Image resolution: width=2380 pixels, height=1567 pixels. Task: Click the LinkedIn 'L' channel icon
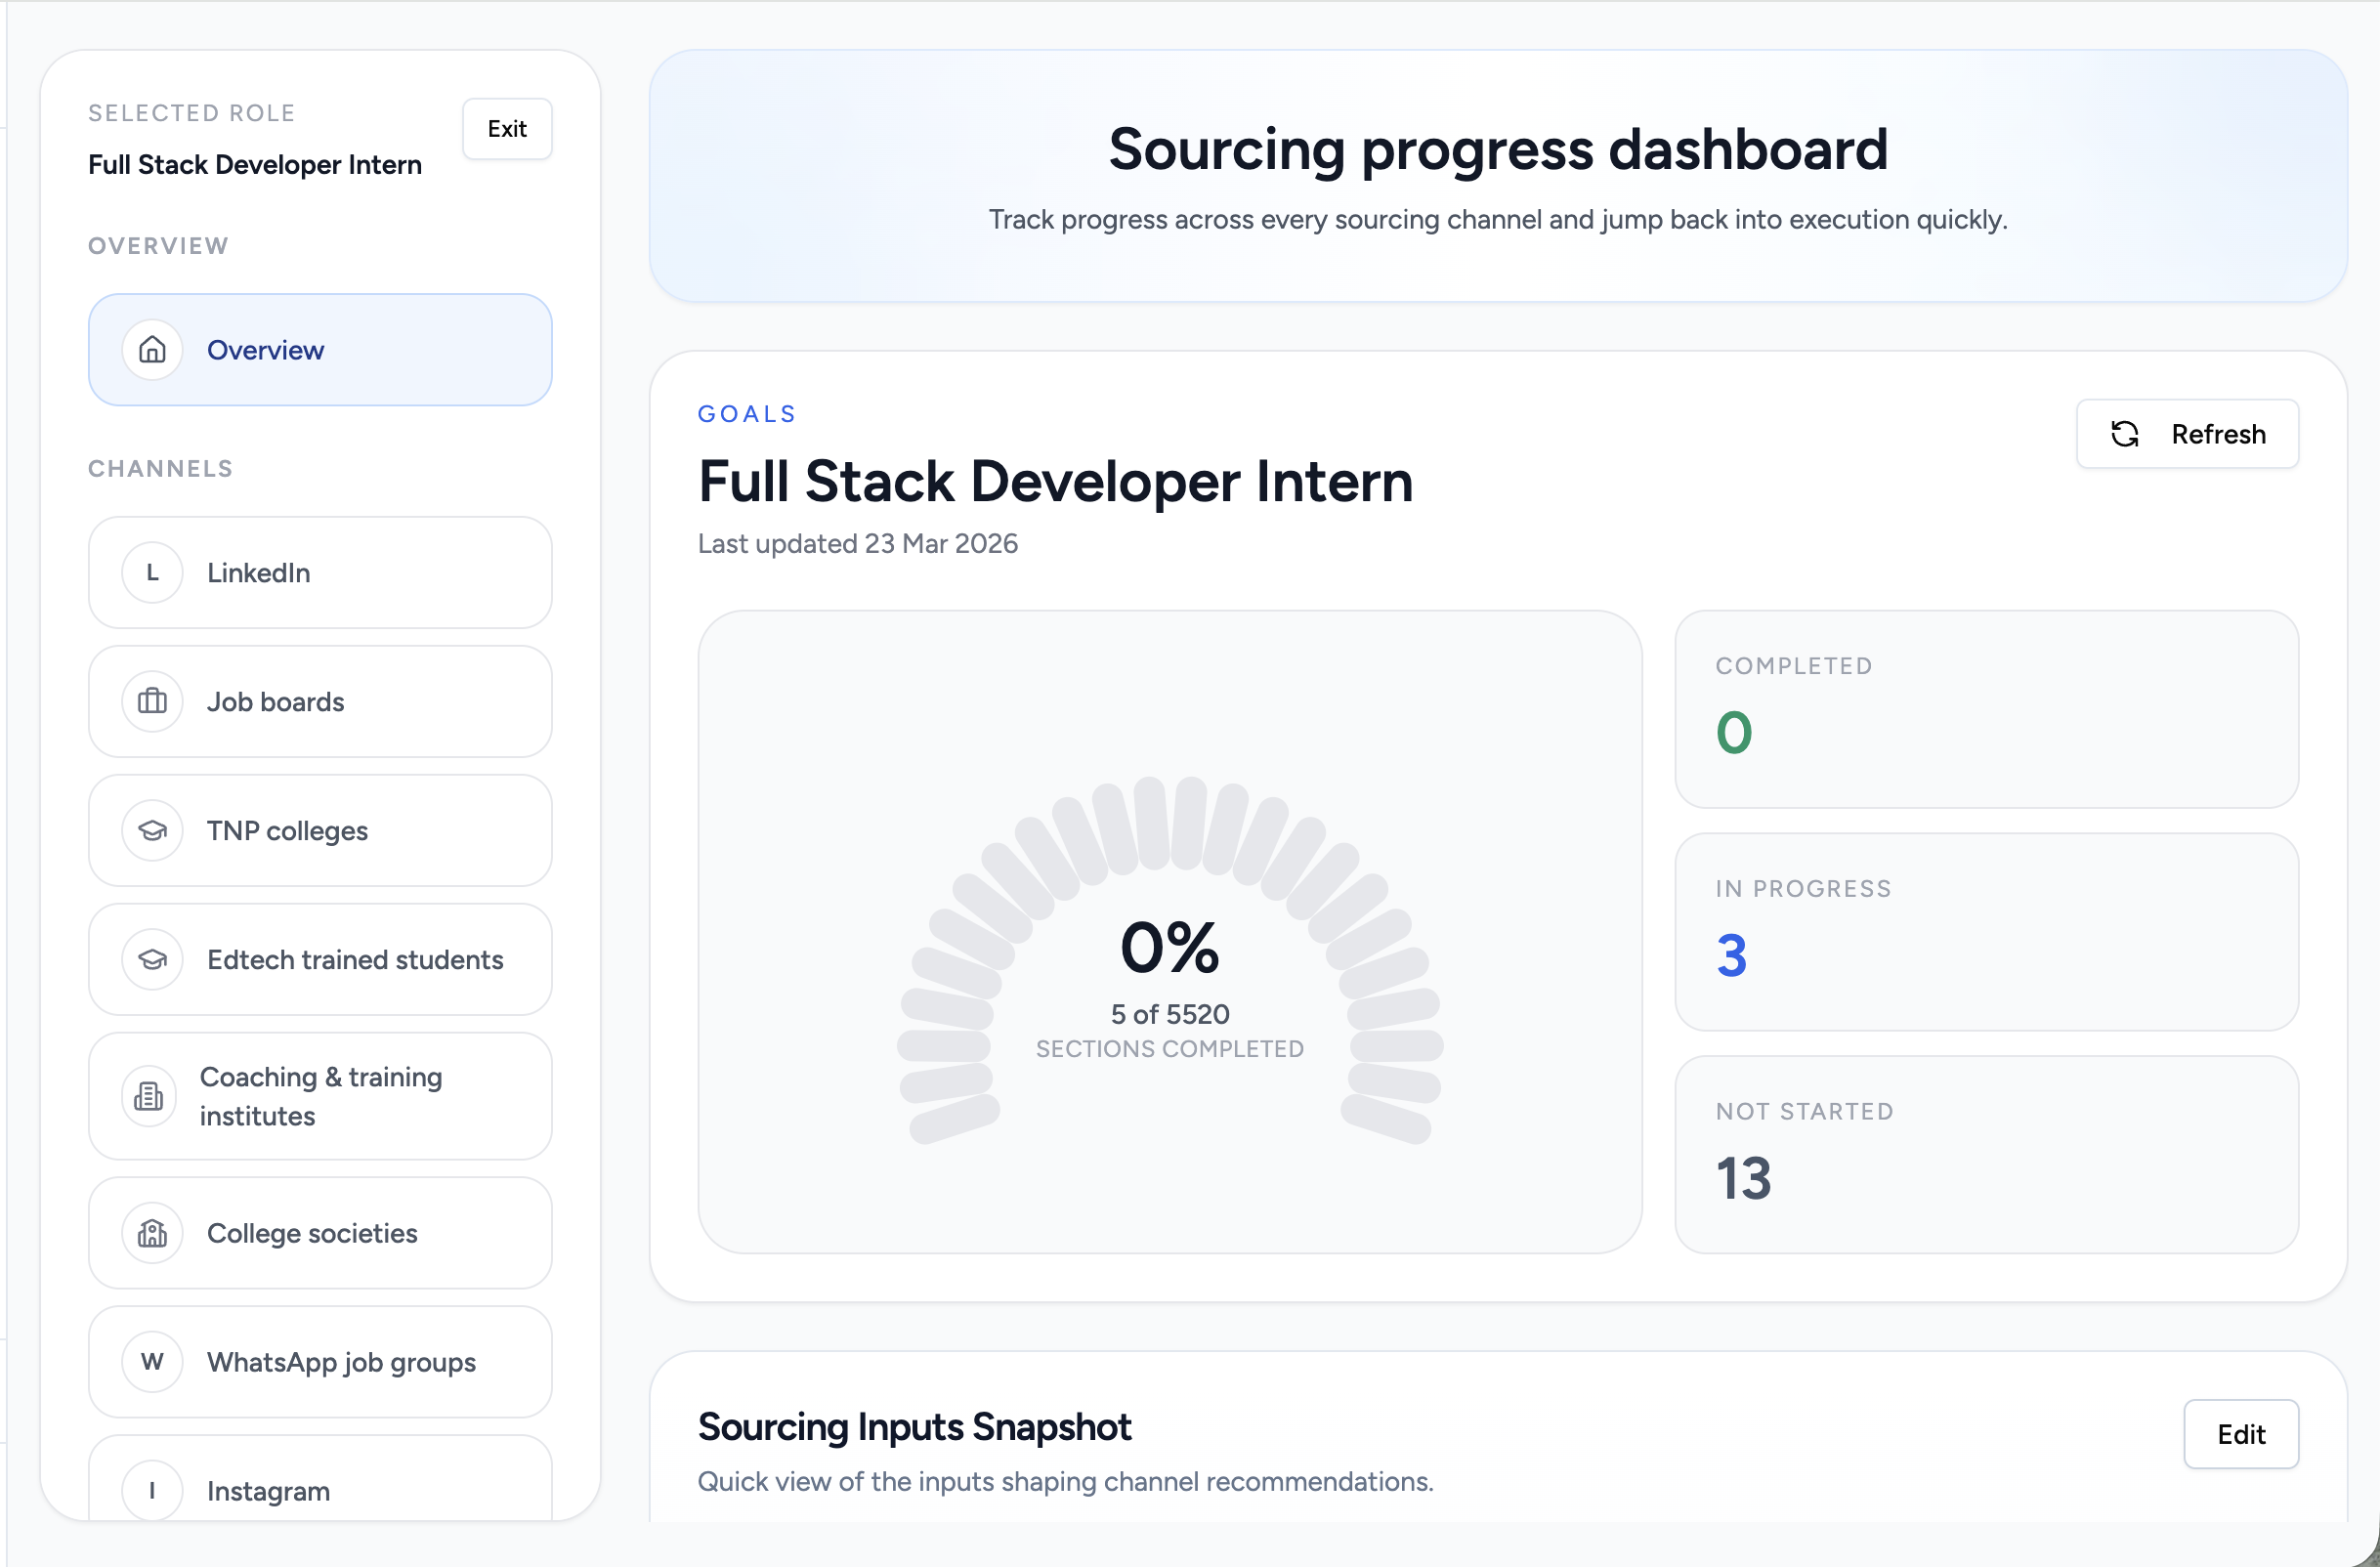point(152,573)
